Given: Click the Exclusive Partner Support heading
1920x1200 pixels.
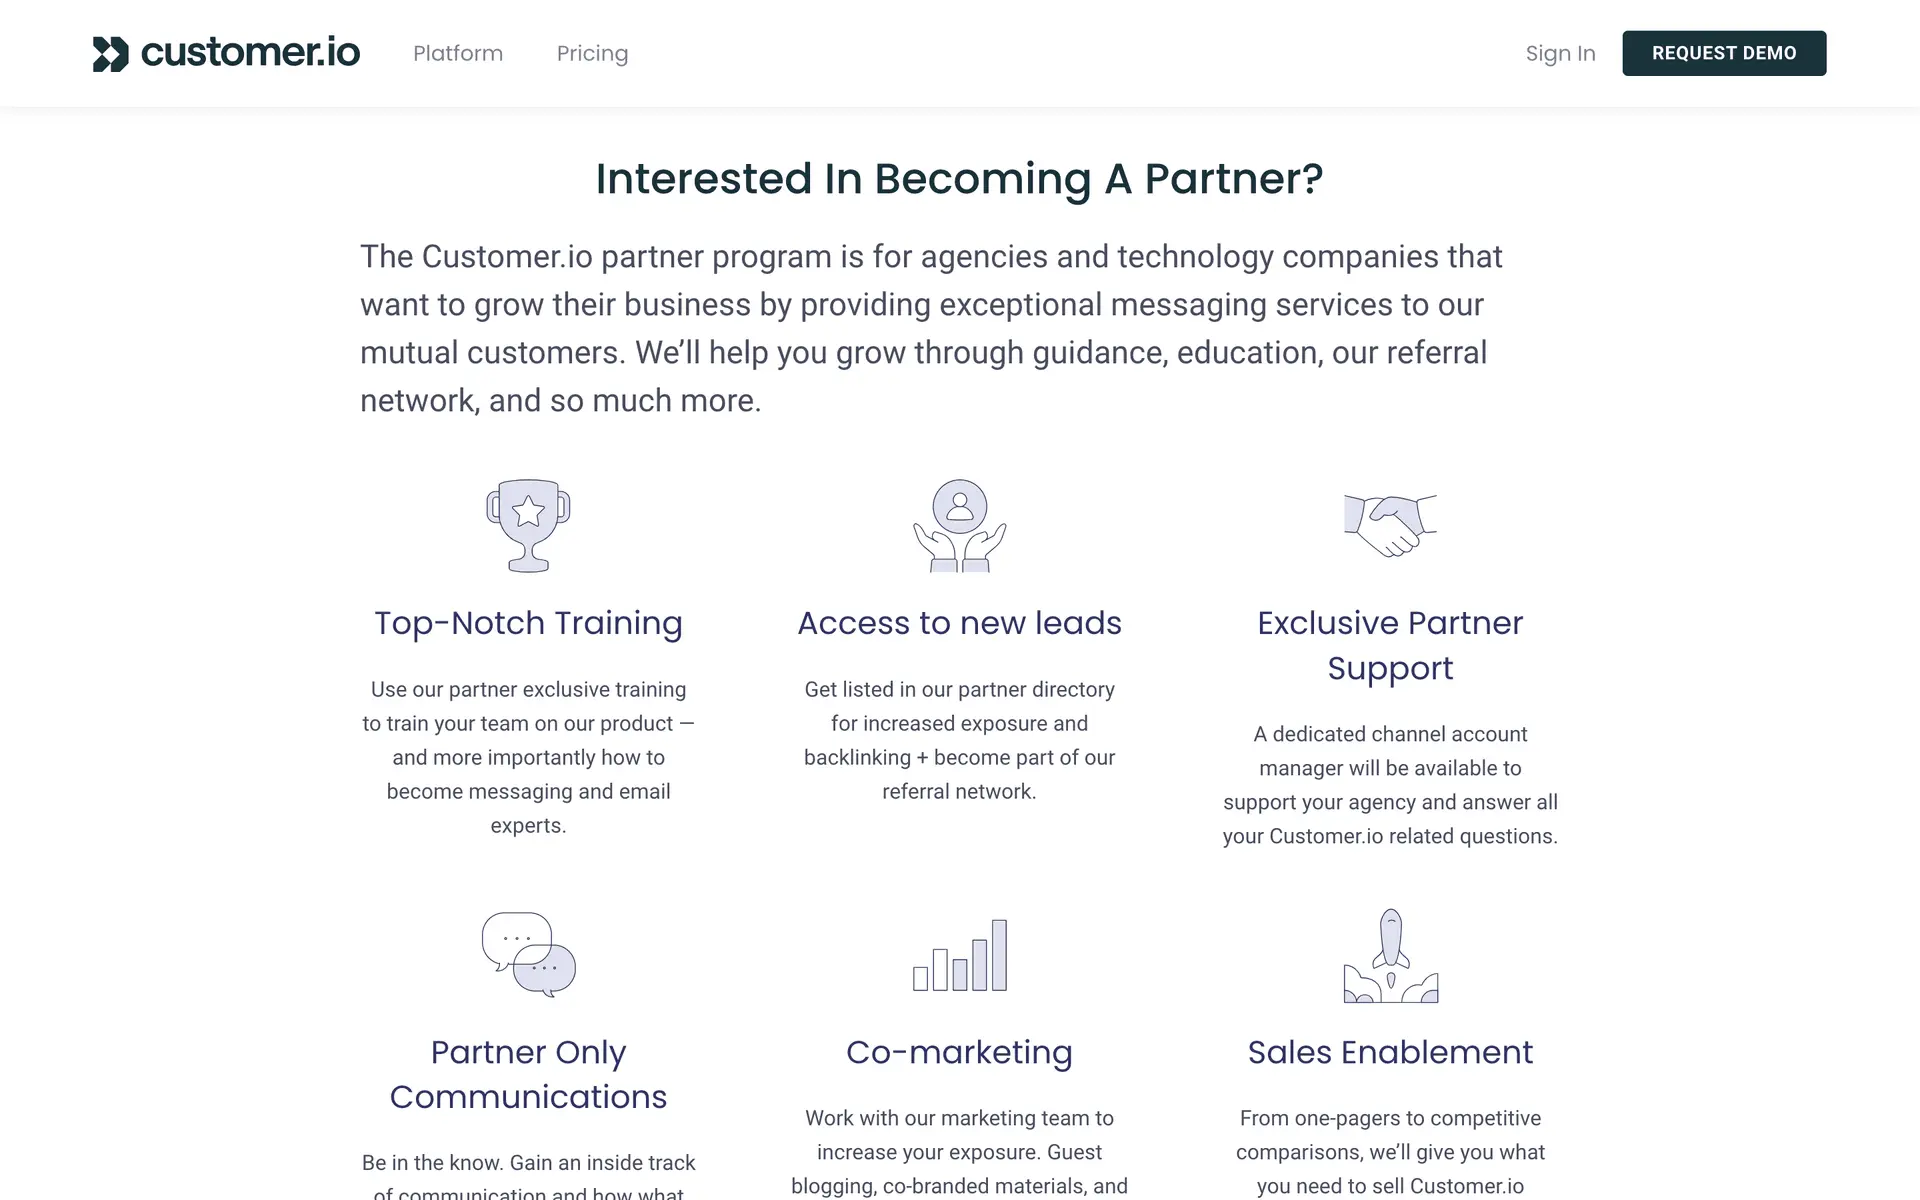Looking at the screenshot, I should coord(1390,645).
